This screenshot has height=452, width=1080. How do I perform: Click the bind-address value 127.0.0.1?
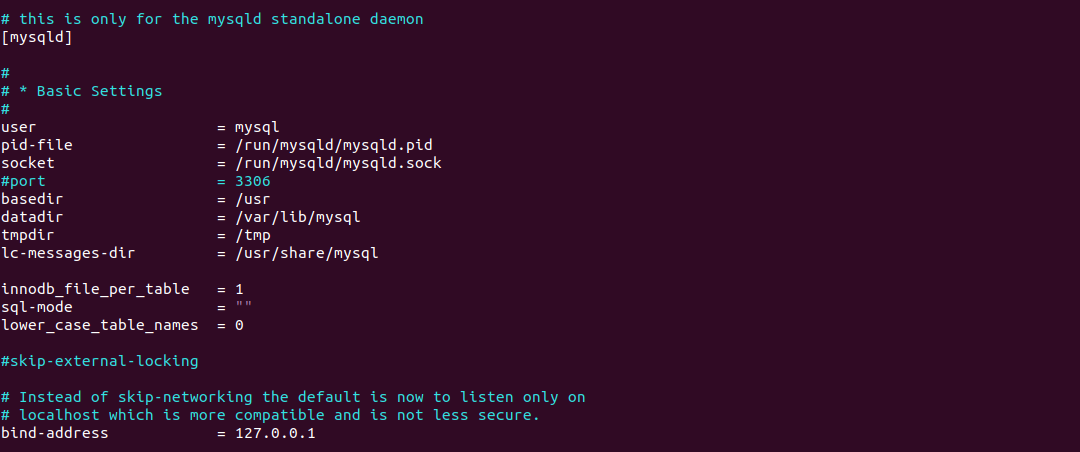[275, 433]
